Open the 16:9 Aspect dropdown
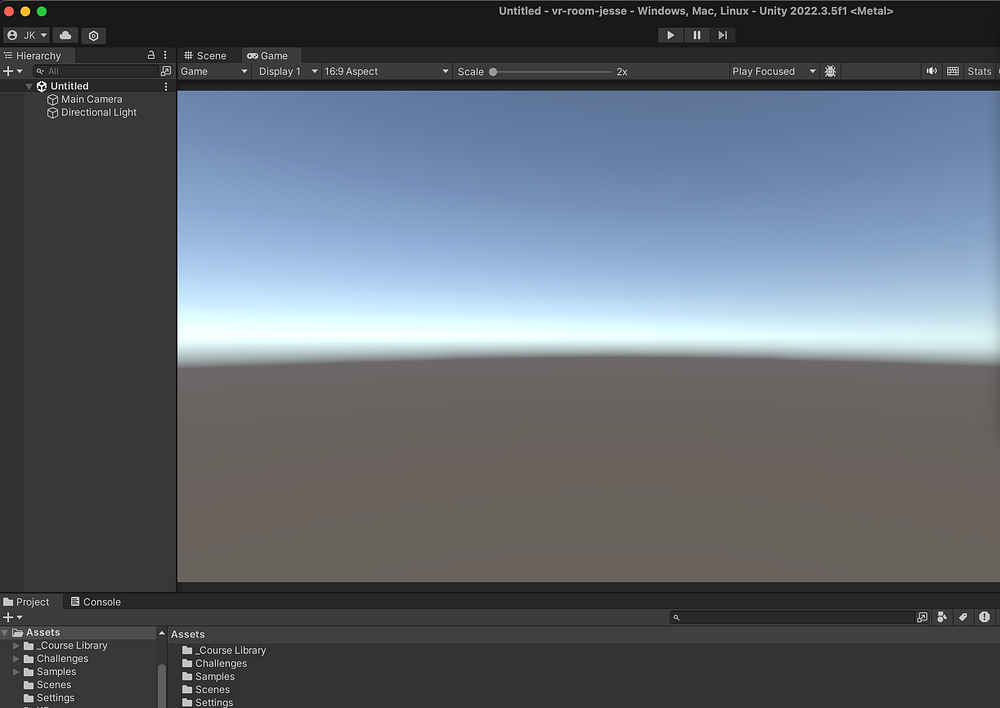 point(386,71)
